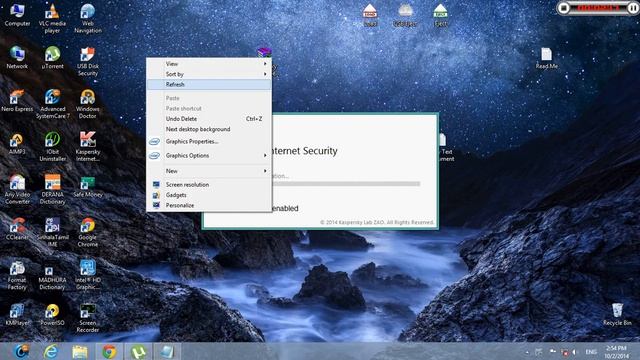Open CCleaner from the taskbar

(x=21, y=351)
